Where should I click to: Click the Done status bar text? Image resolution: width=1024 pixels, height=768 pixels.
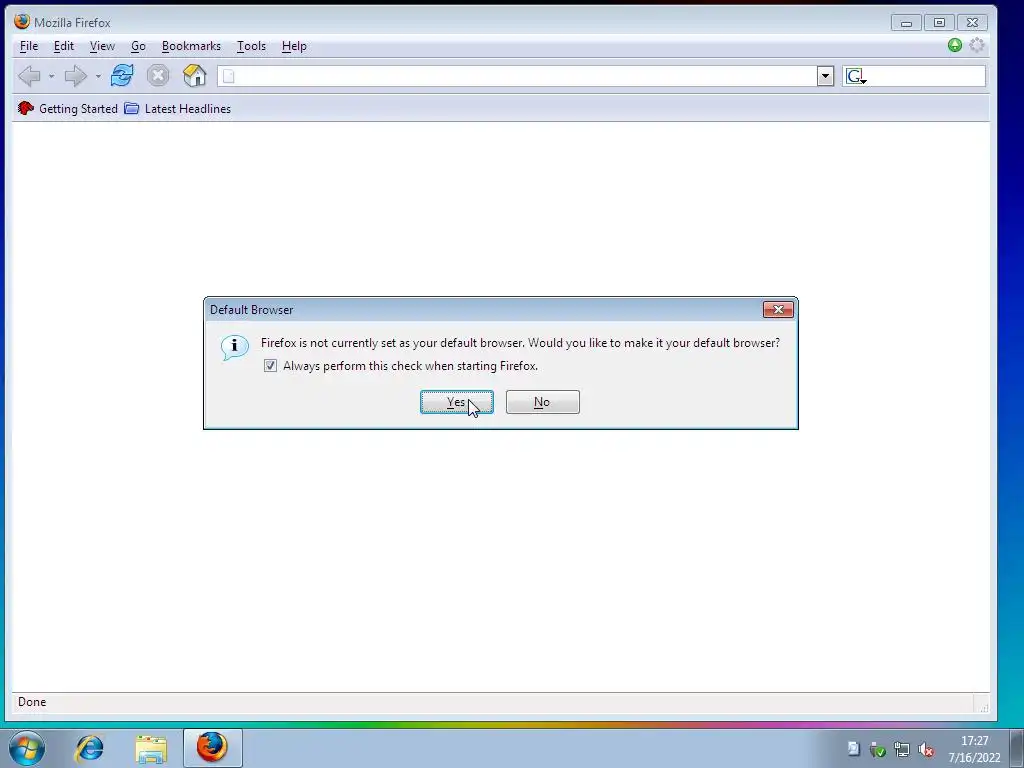[x=32, y=702]
